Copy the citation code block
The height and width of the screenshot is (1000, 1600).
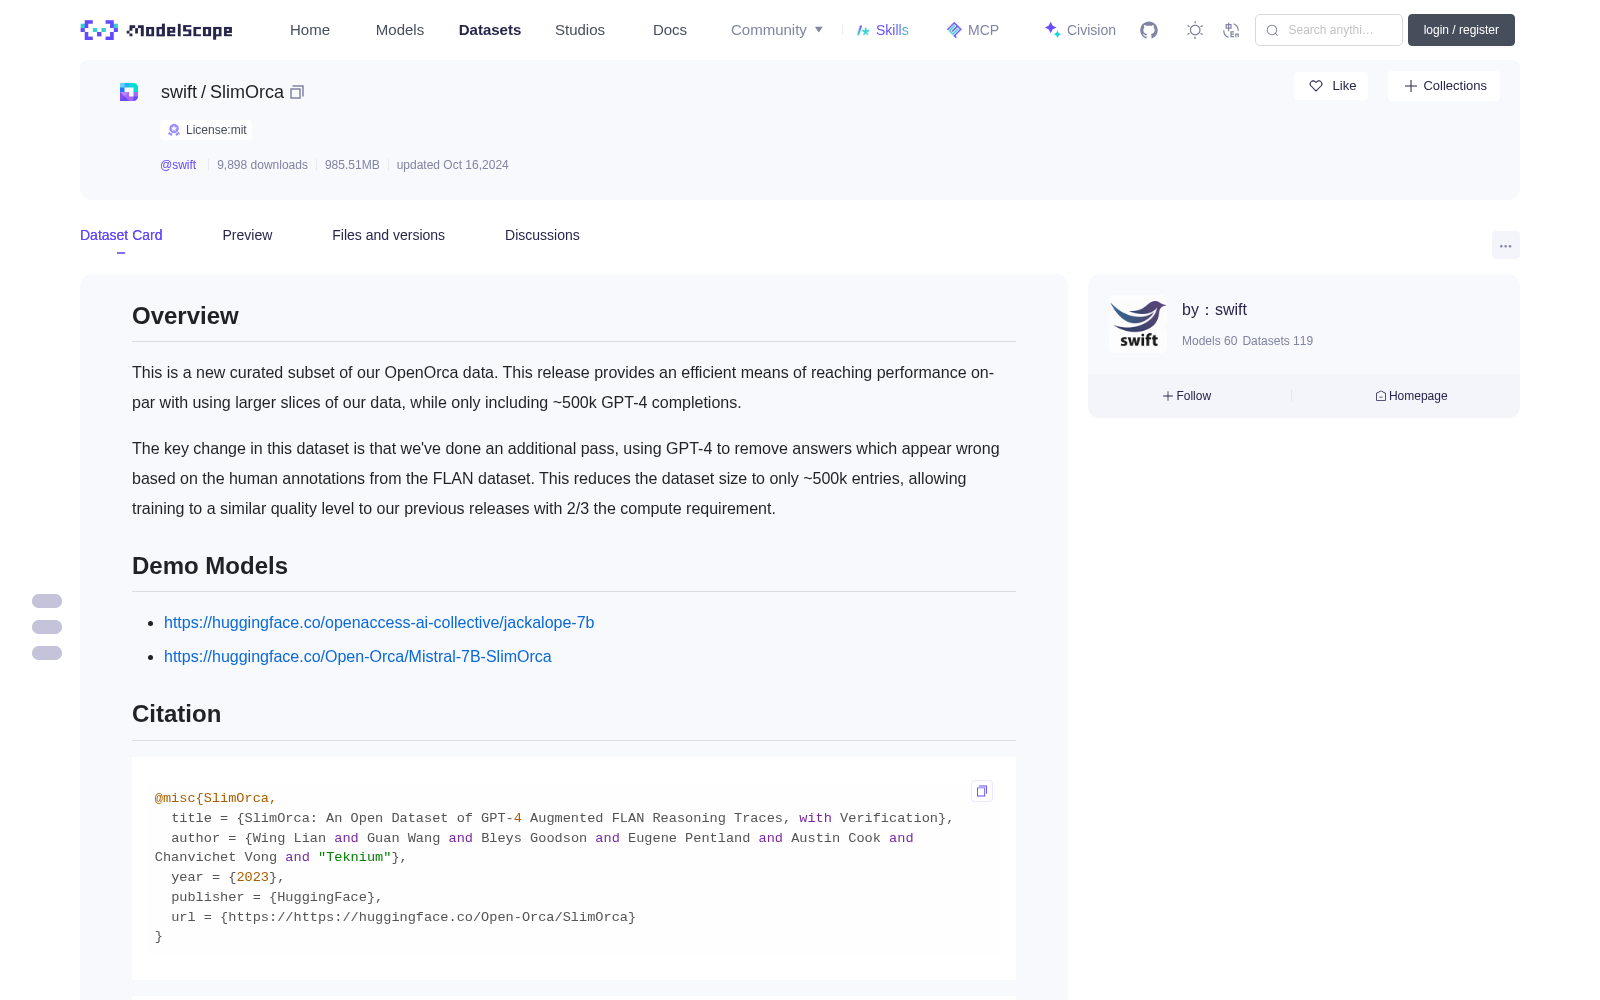(982, 791)
